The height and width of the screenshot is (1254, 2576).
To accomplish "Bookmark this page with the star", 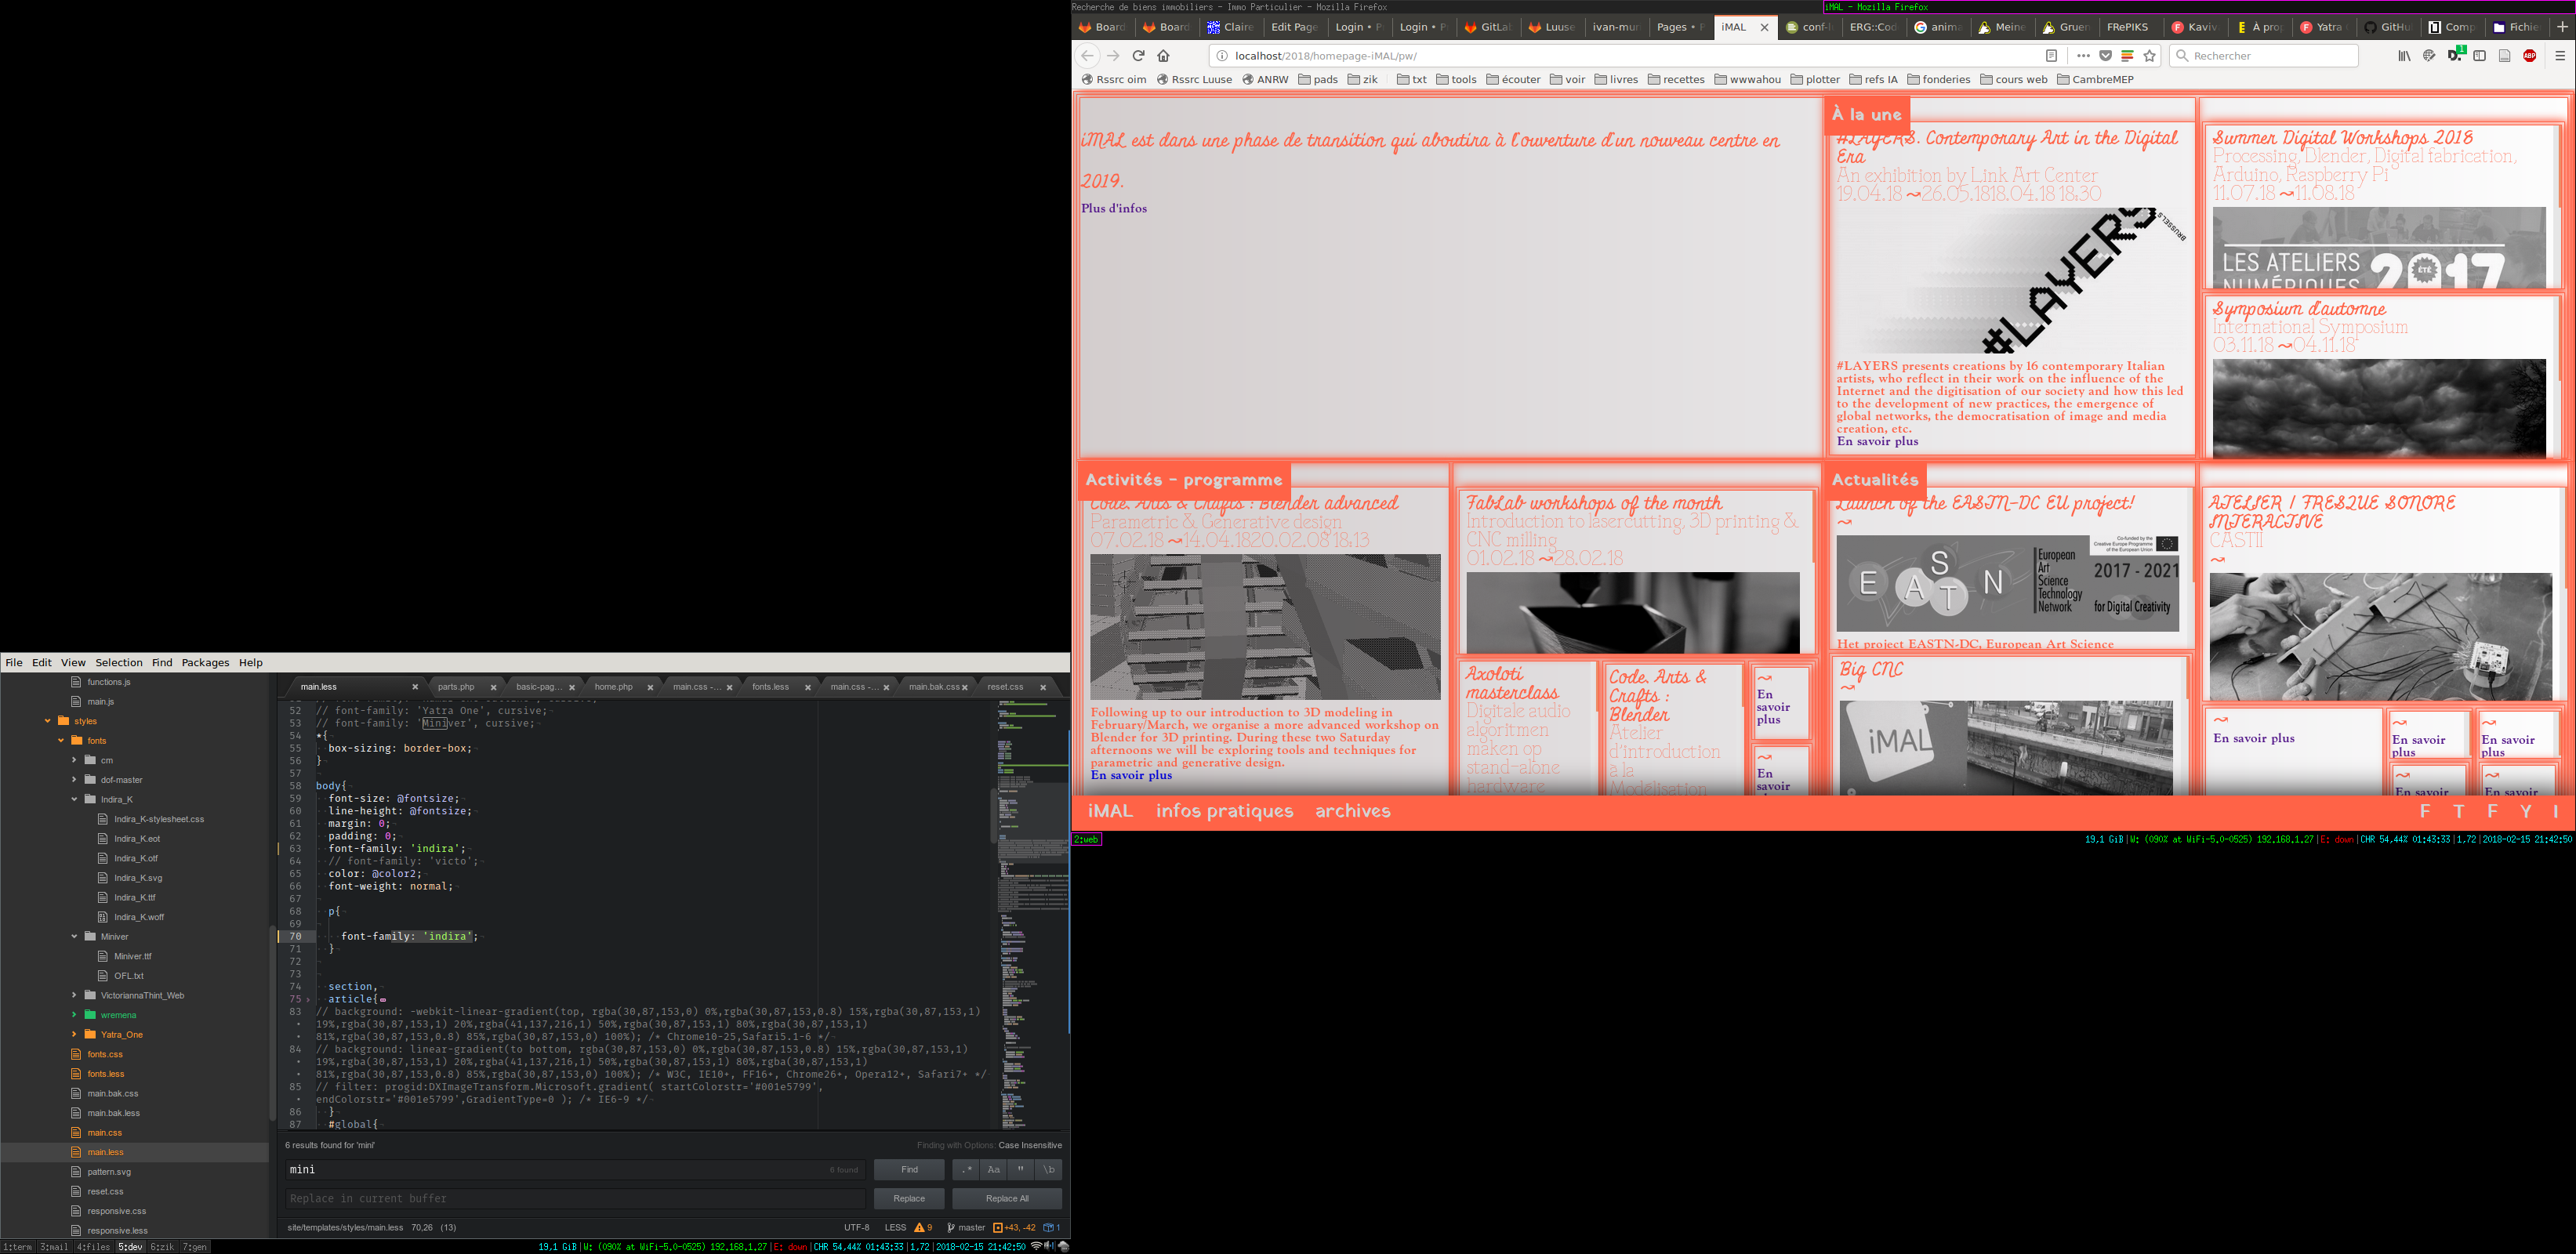I will tap(2149, 56).
